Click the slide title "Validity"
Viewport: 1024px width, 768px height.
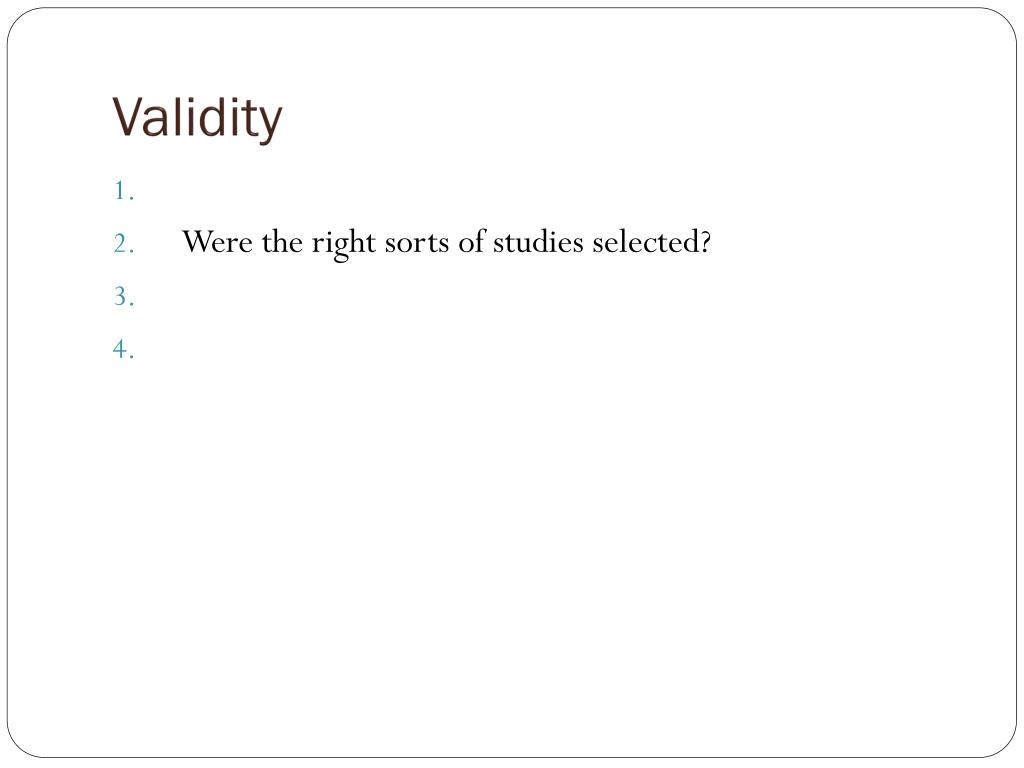(x=197, y=118)
